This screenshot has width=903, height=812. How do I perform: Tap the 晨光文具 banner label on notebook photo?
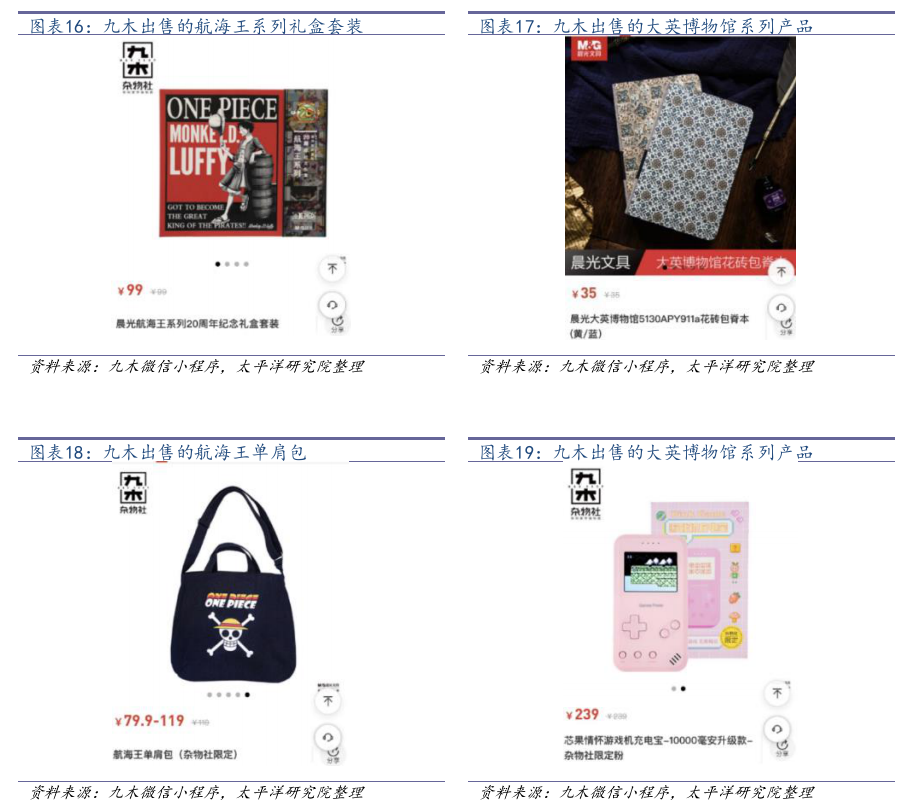tap(600, 263)
